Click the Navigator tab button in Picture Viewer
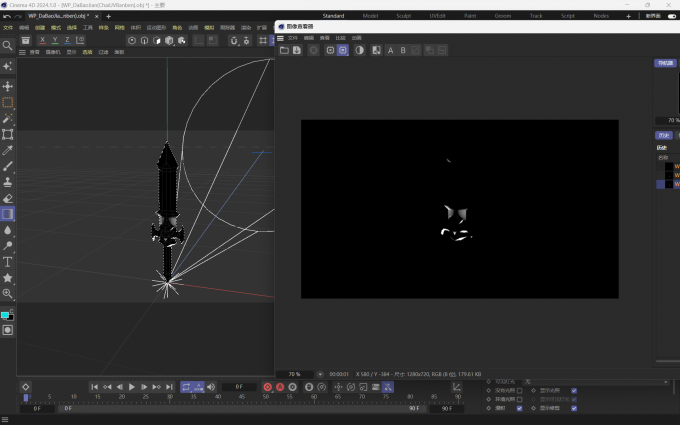The height and width of the screenshot is (425, 680). pyautogui.click(x=665, y=63)
